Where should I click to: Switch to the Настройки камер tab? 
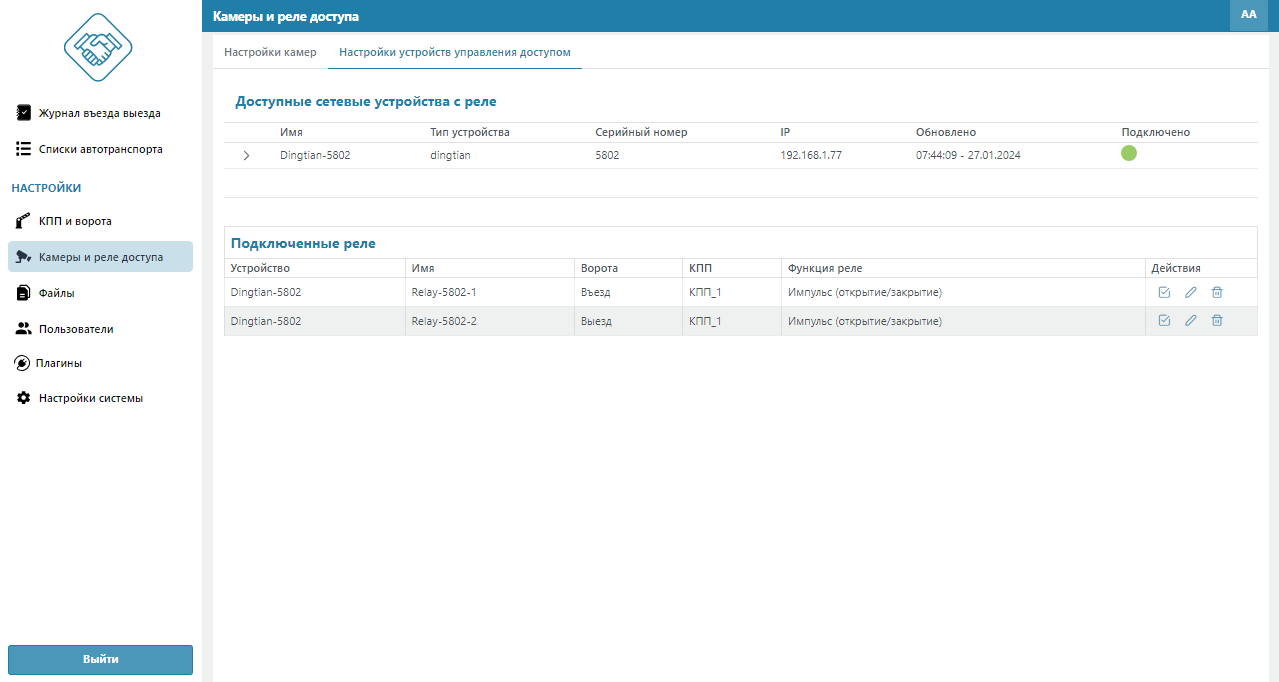(270, 52)
